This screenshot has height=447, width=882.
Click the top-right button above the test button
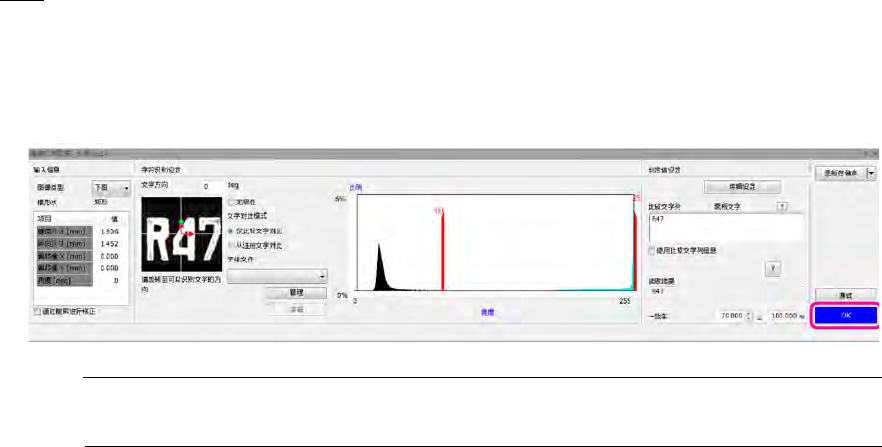(841, 174)
